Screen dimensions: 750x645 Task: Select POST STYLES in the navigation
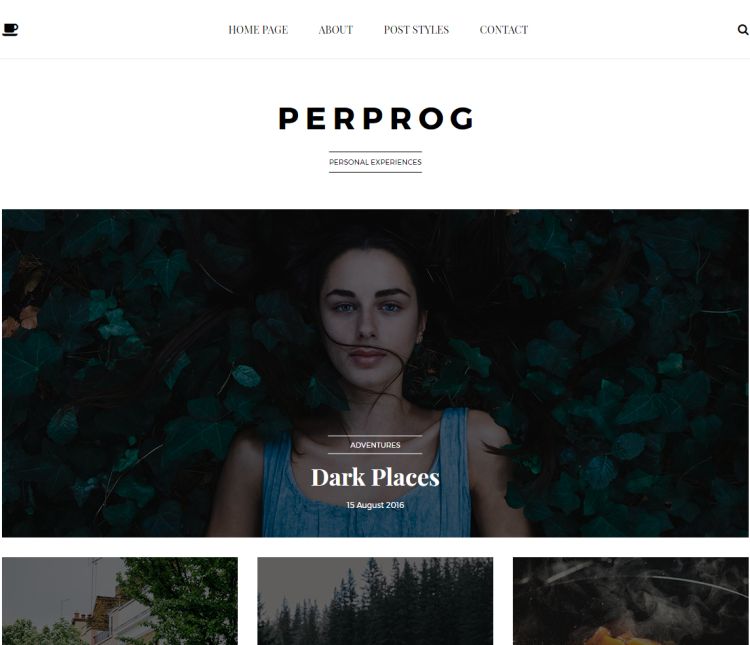(x=416, y=30)
